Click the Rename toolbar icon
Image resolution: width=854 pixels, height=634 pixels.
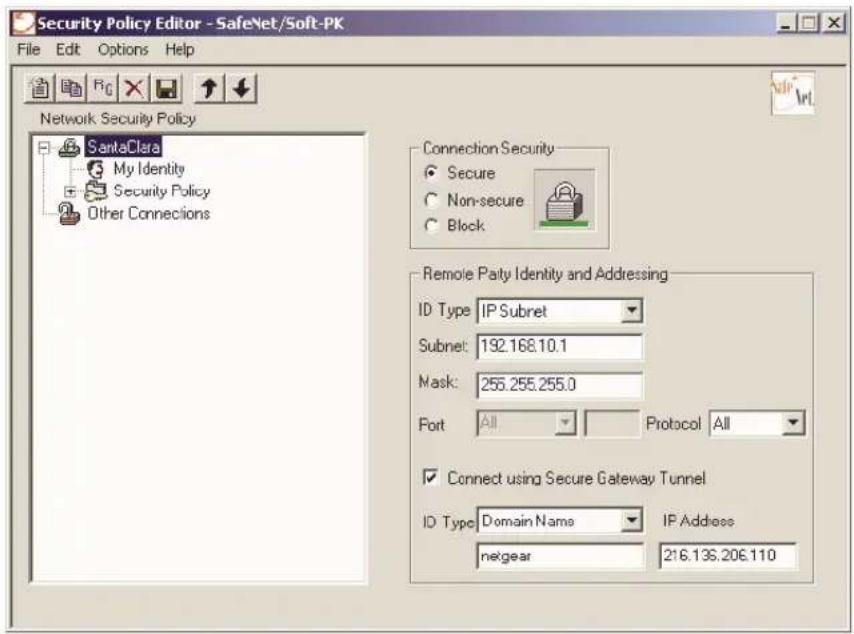pos(103,88)
